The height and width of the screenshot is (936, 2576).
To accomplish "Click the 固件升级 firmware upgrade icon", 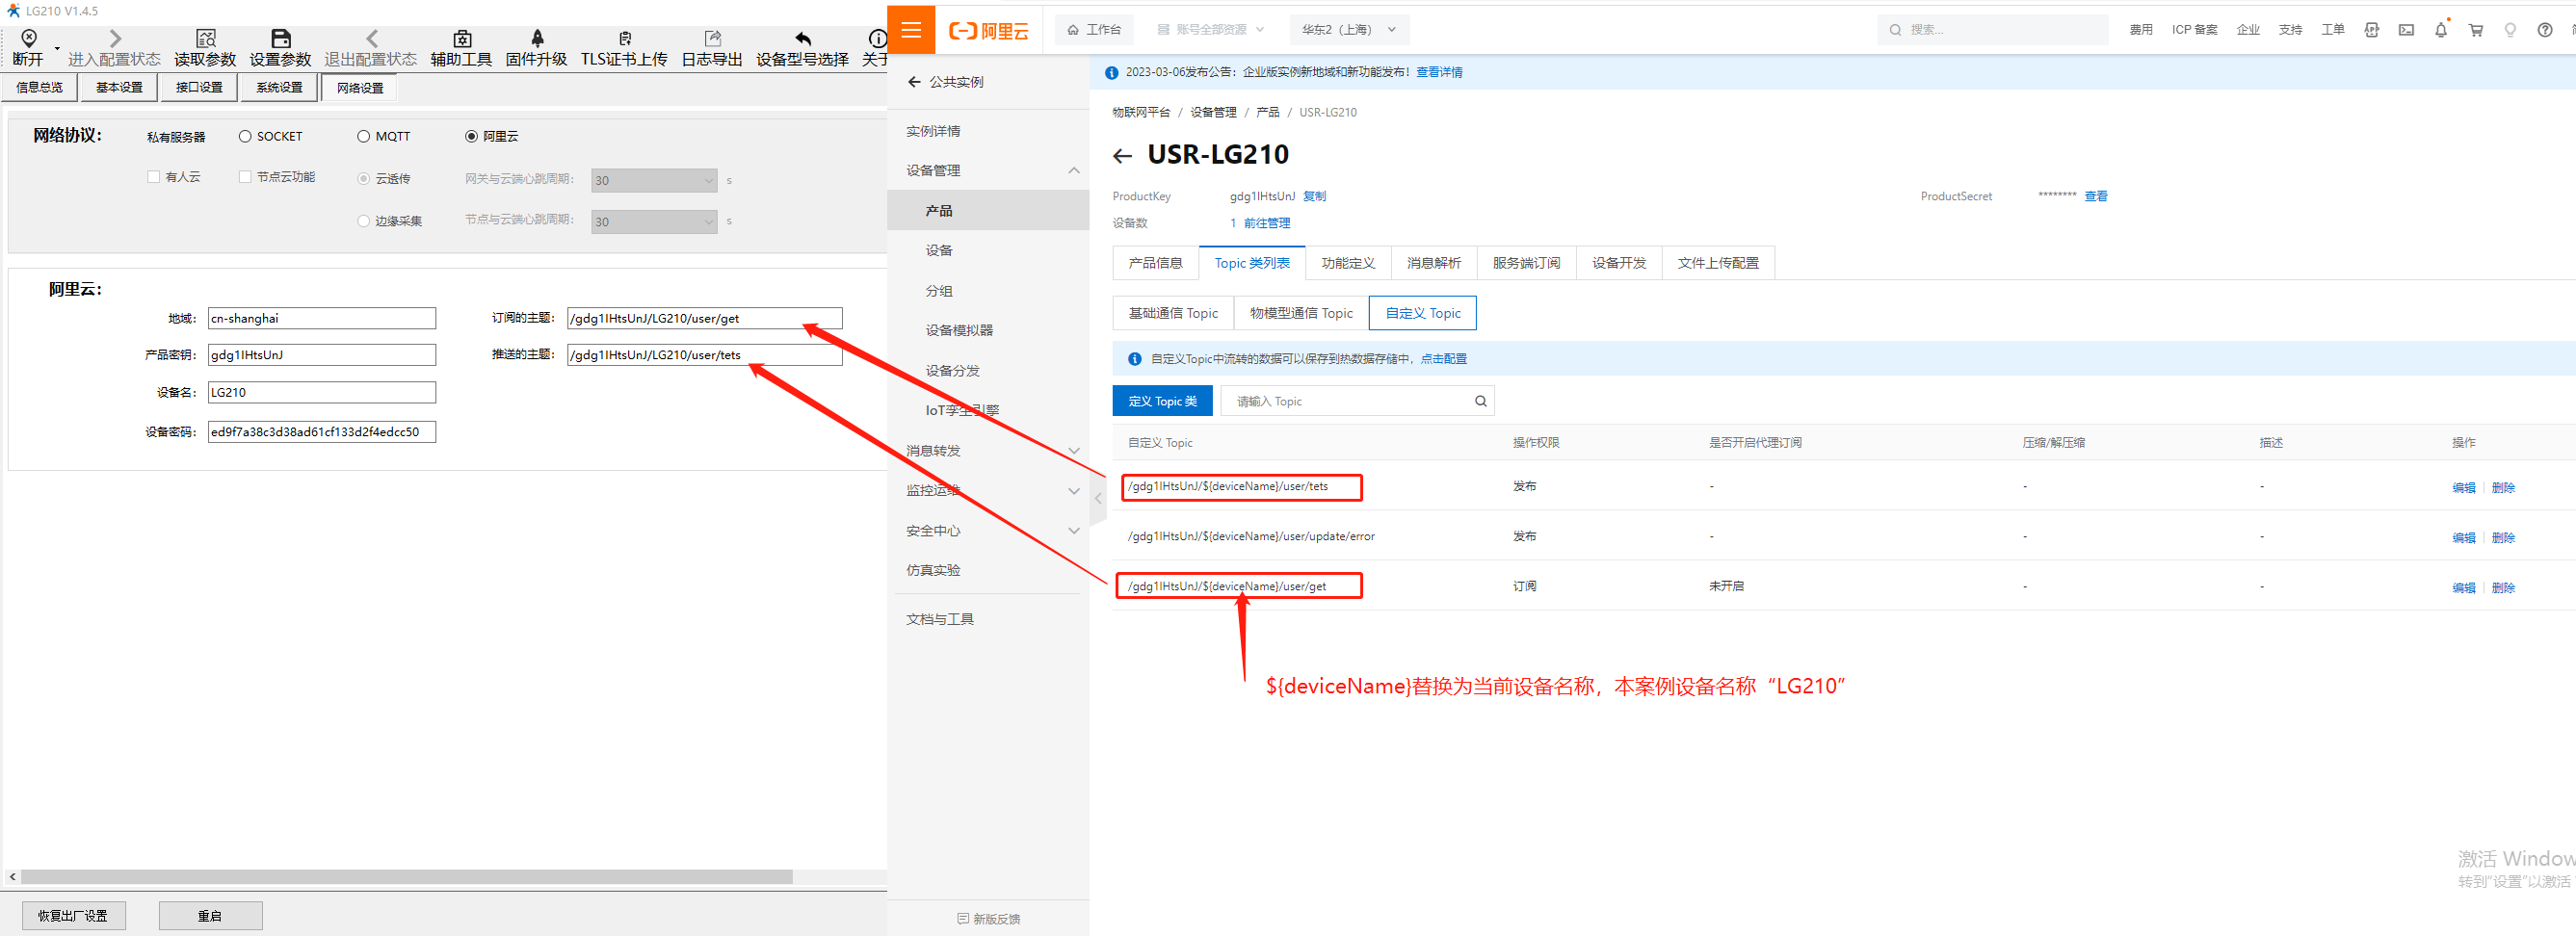I will click(537, 38).
